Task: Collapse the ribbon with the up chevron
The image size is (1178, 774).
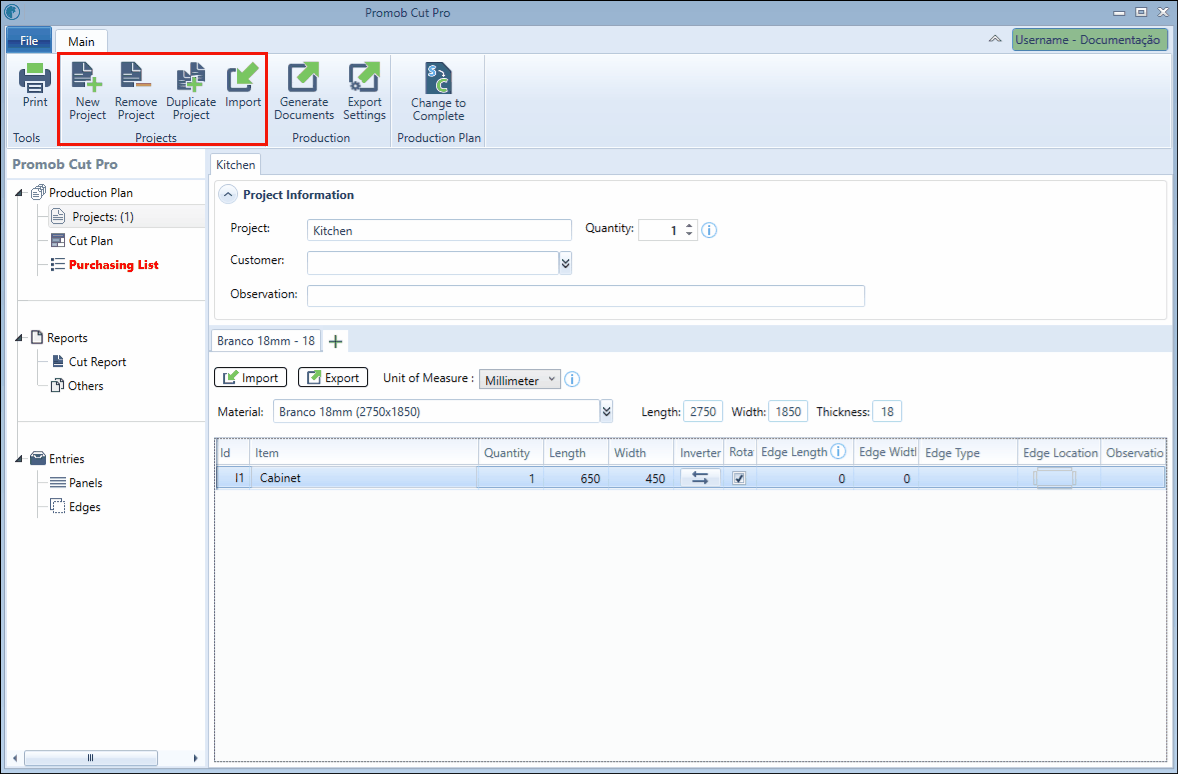Action: (995, 39)
